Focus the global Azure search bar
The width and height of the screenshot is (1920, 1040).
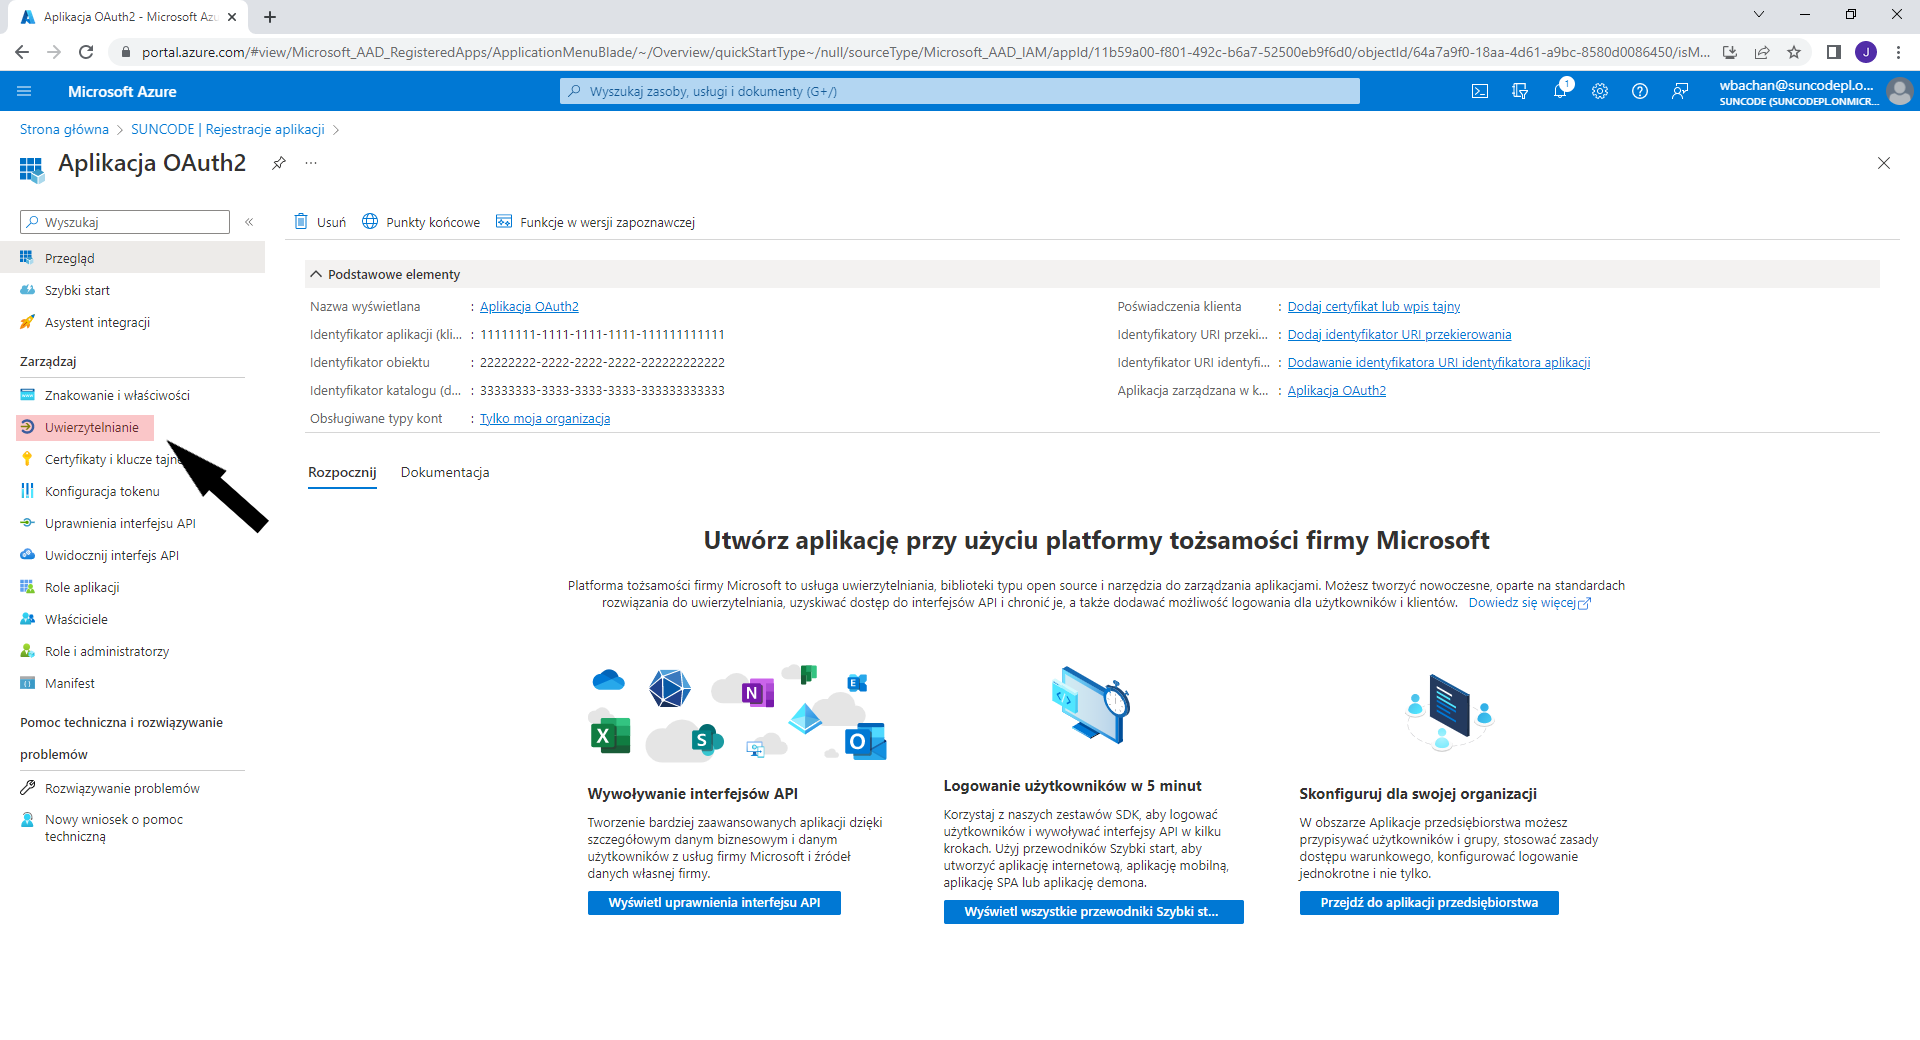pyautogui.click(x=960, y=91)
